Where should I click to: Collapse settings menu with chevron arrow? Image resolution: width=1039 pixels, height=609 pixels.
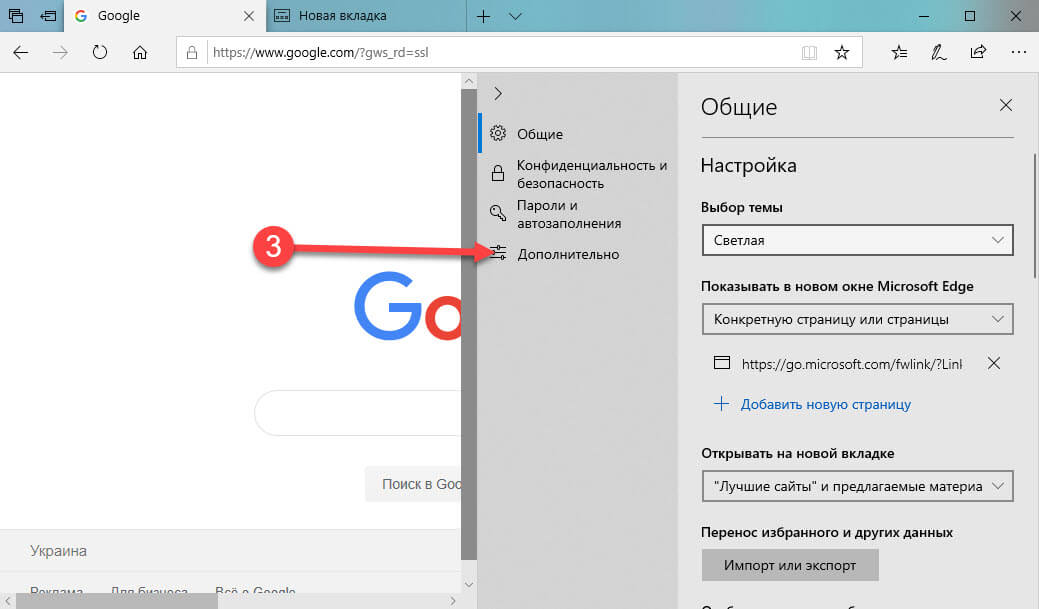coord(498,93)
